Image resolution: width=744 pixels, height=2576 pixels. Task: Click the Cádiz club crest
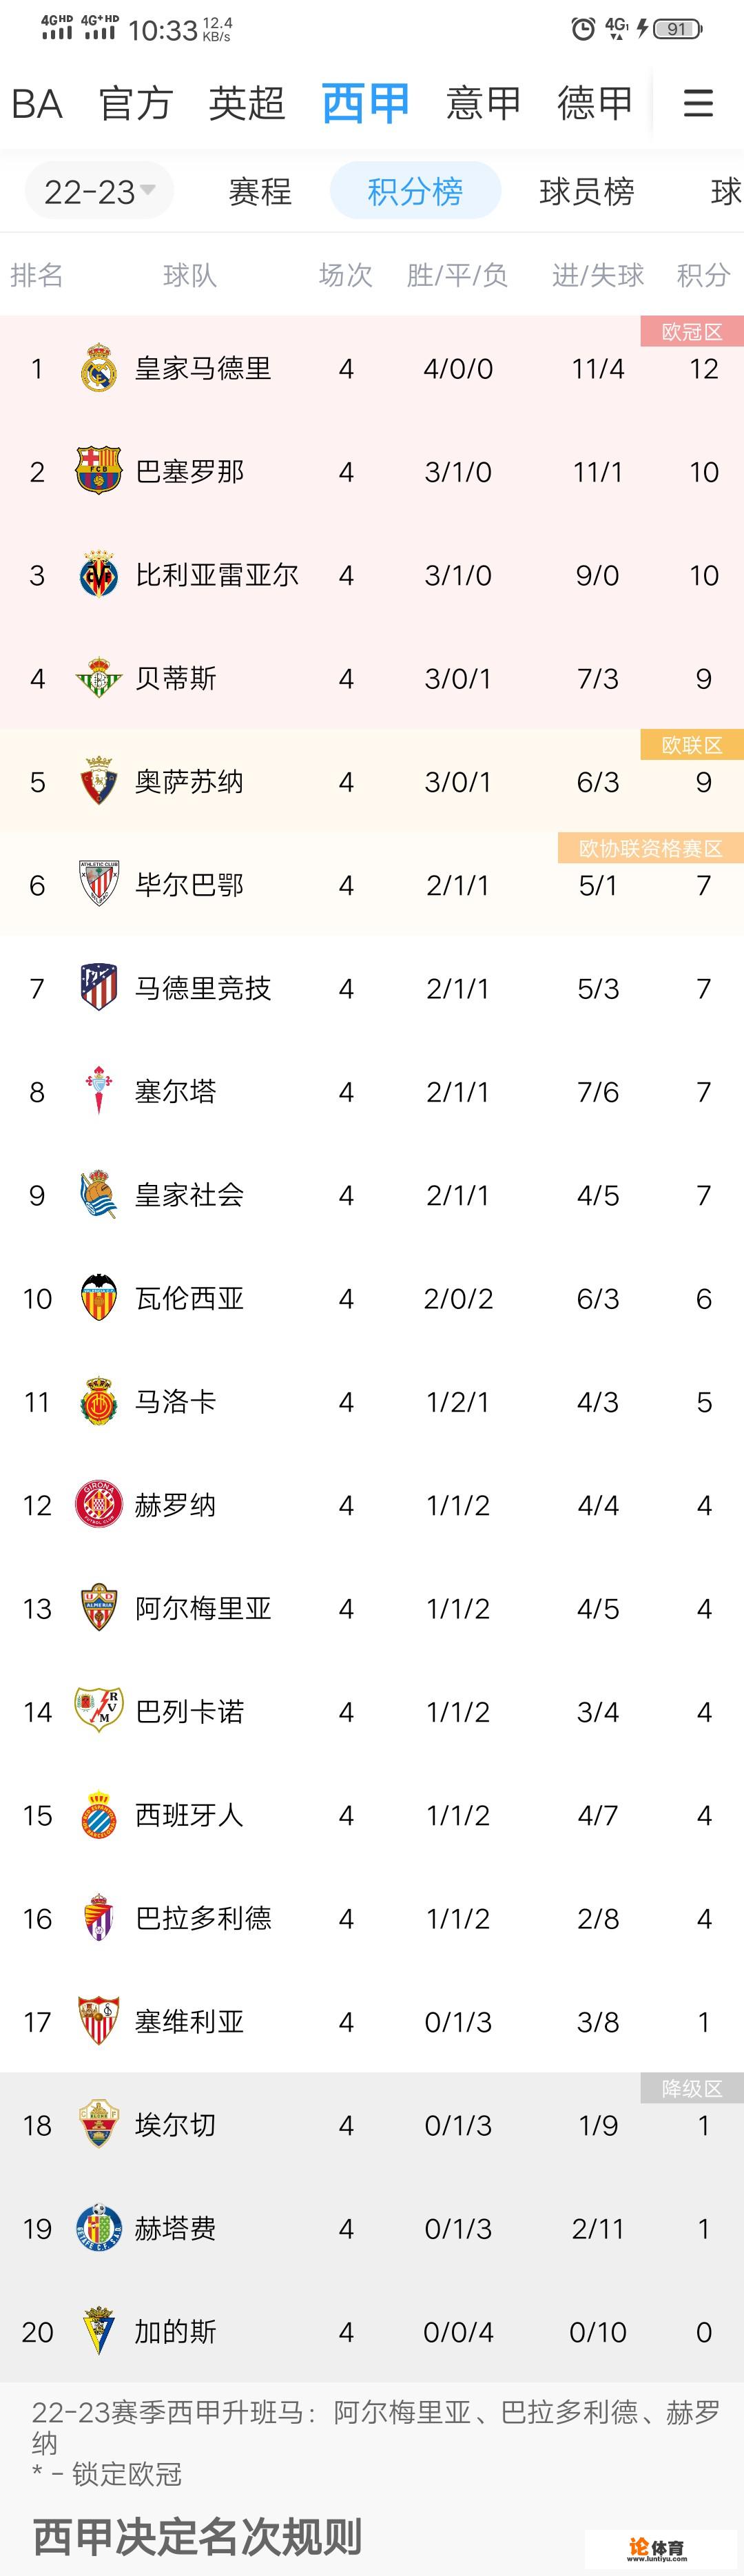(98, 2331)
